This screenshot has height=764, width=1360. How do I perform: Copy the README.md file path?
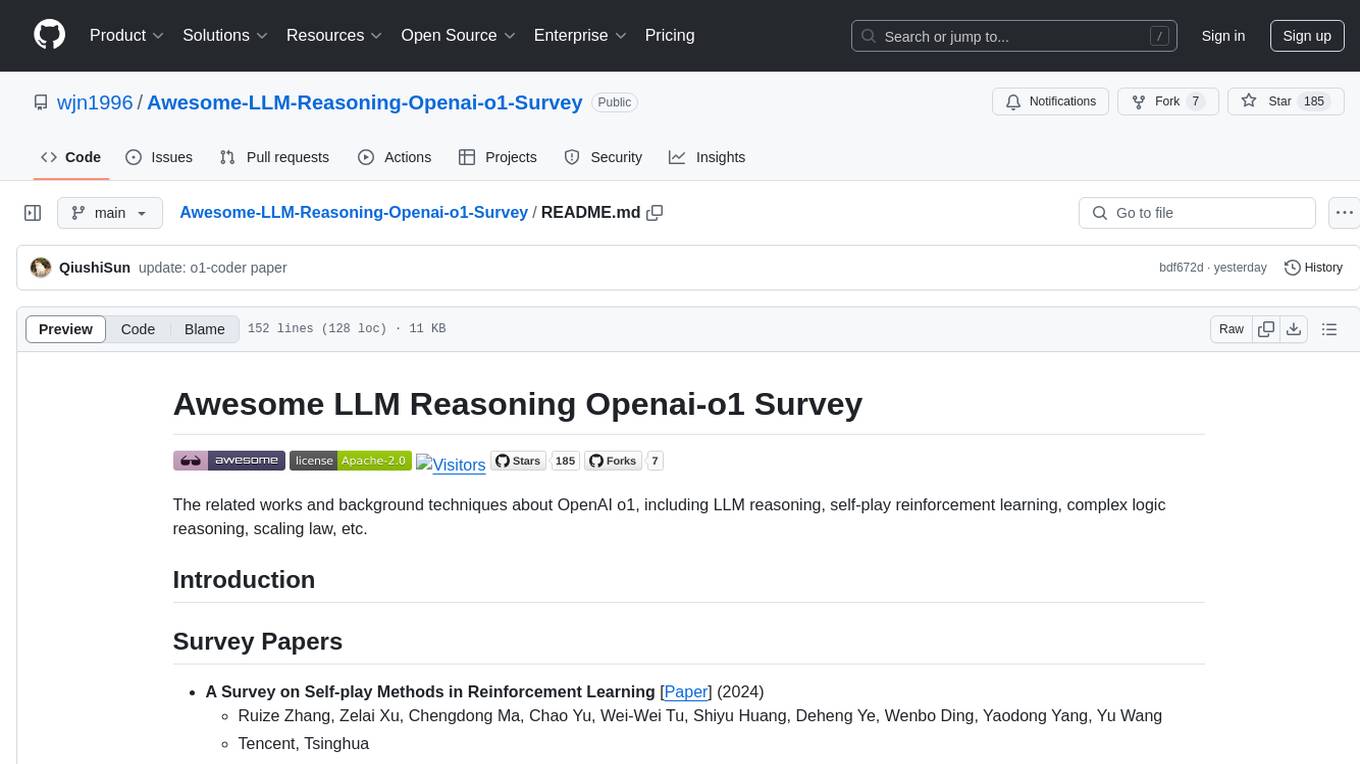pyautogui.click(x=655, y=213)
